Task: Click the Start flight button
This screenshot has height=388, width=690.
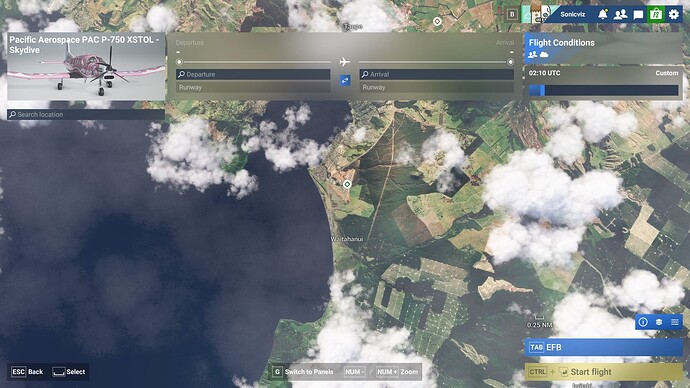Action: tap(603, 372)
